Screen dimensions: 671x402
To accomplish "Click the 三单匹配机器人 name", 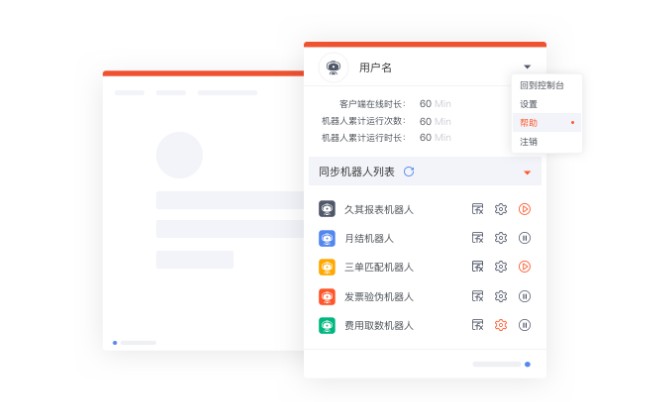I will (x=379, y=267).
